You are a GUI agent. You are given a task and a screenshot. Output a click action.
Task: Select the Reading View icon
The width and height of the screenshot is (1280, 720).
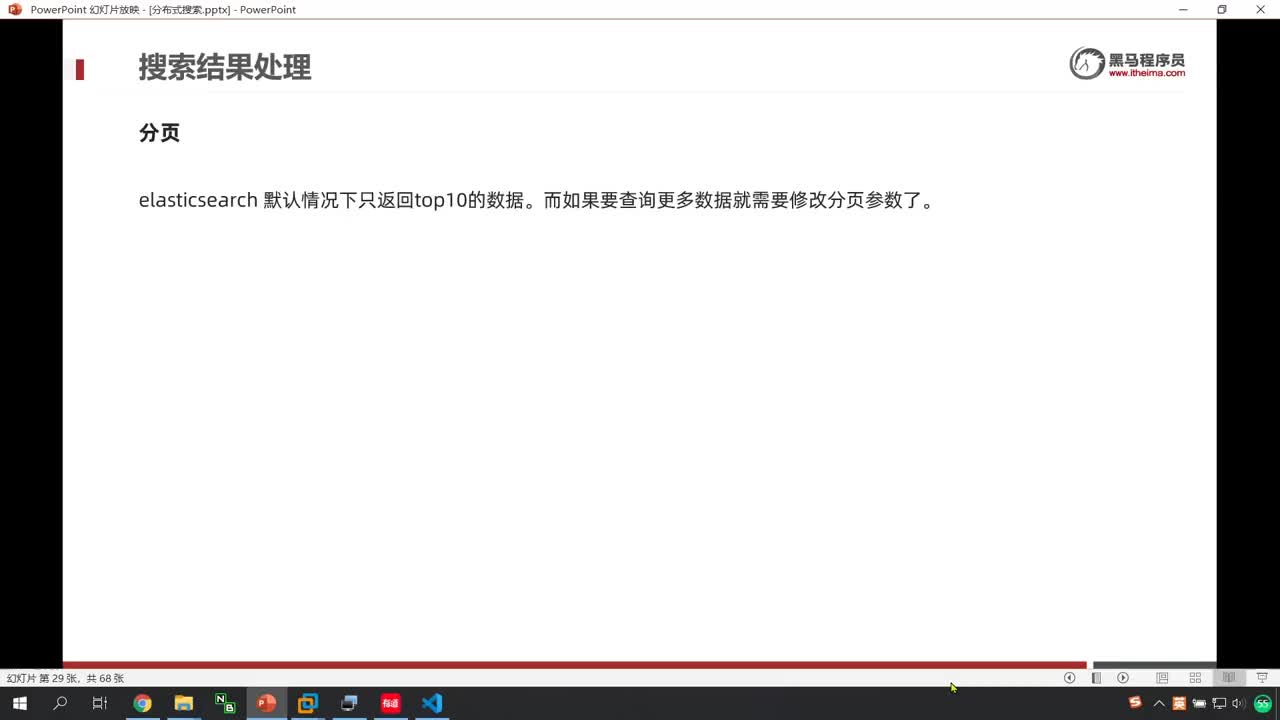tap(1229, 678)
